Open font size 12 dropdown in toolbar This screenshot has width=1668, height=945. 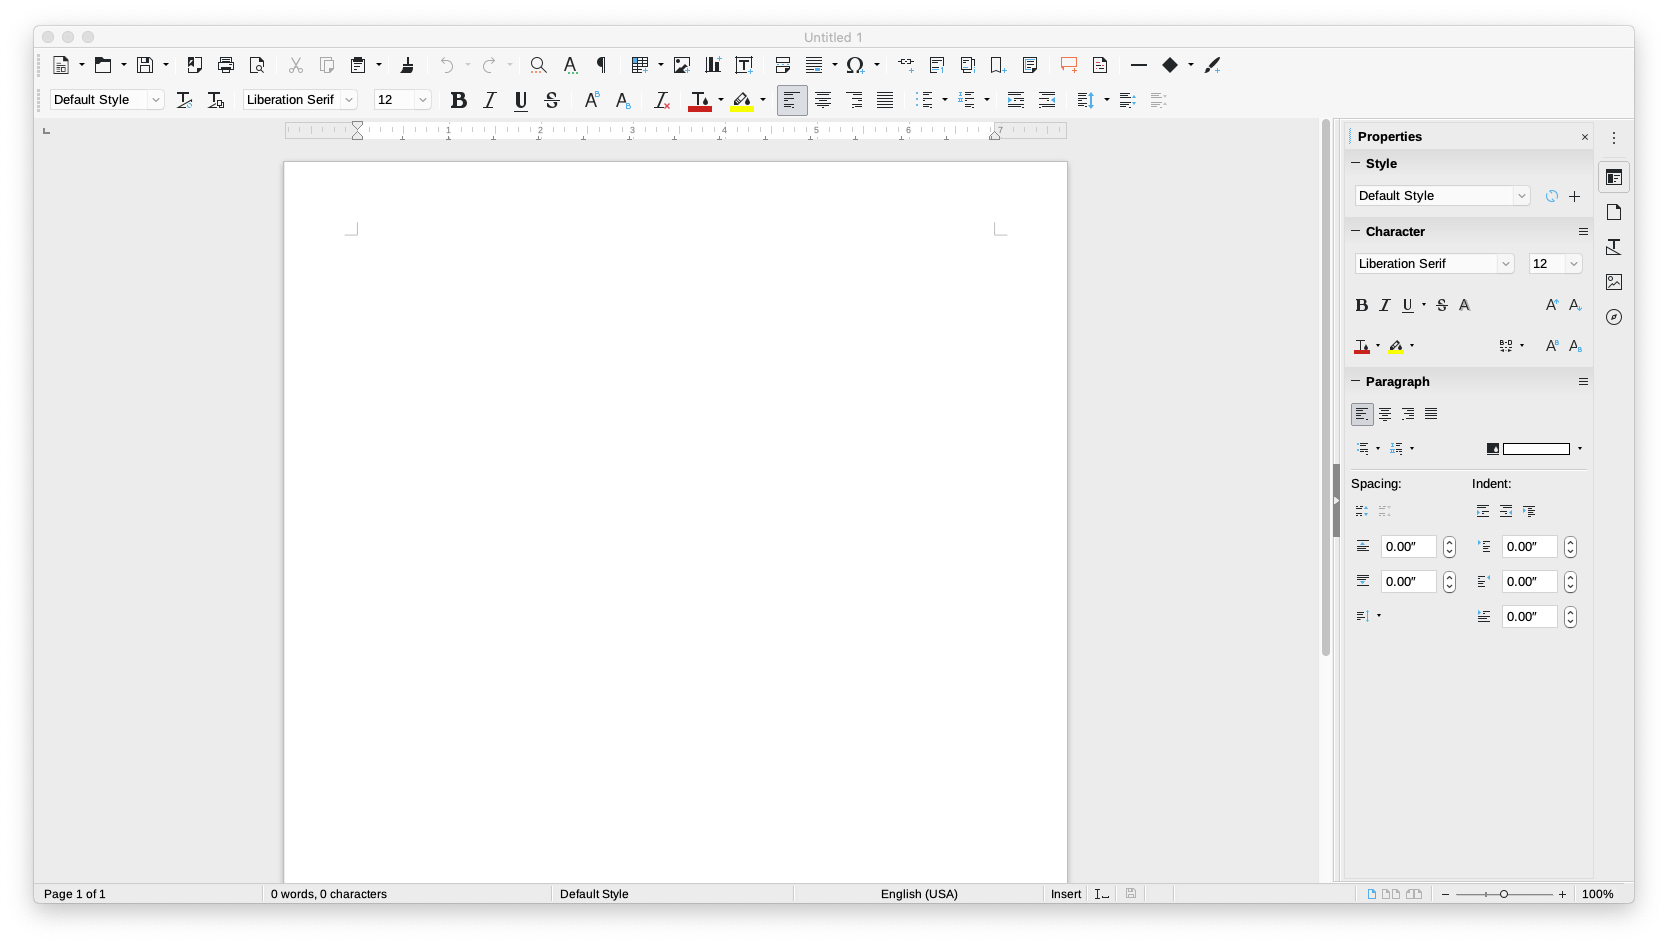(x=423, y=100)
